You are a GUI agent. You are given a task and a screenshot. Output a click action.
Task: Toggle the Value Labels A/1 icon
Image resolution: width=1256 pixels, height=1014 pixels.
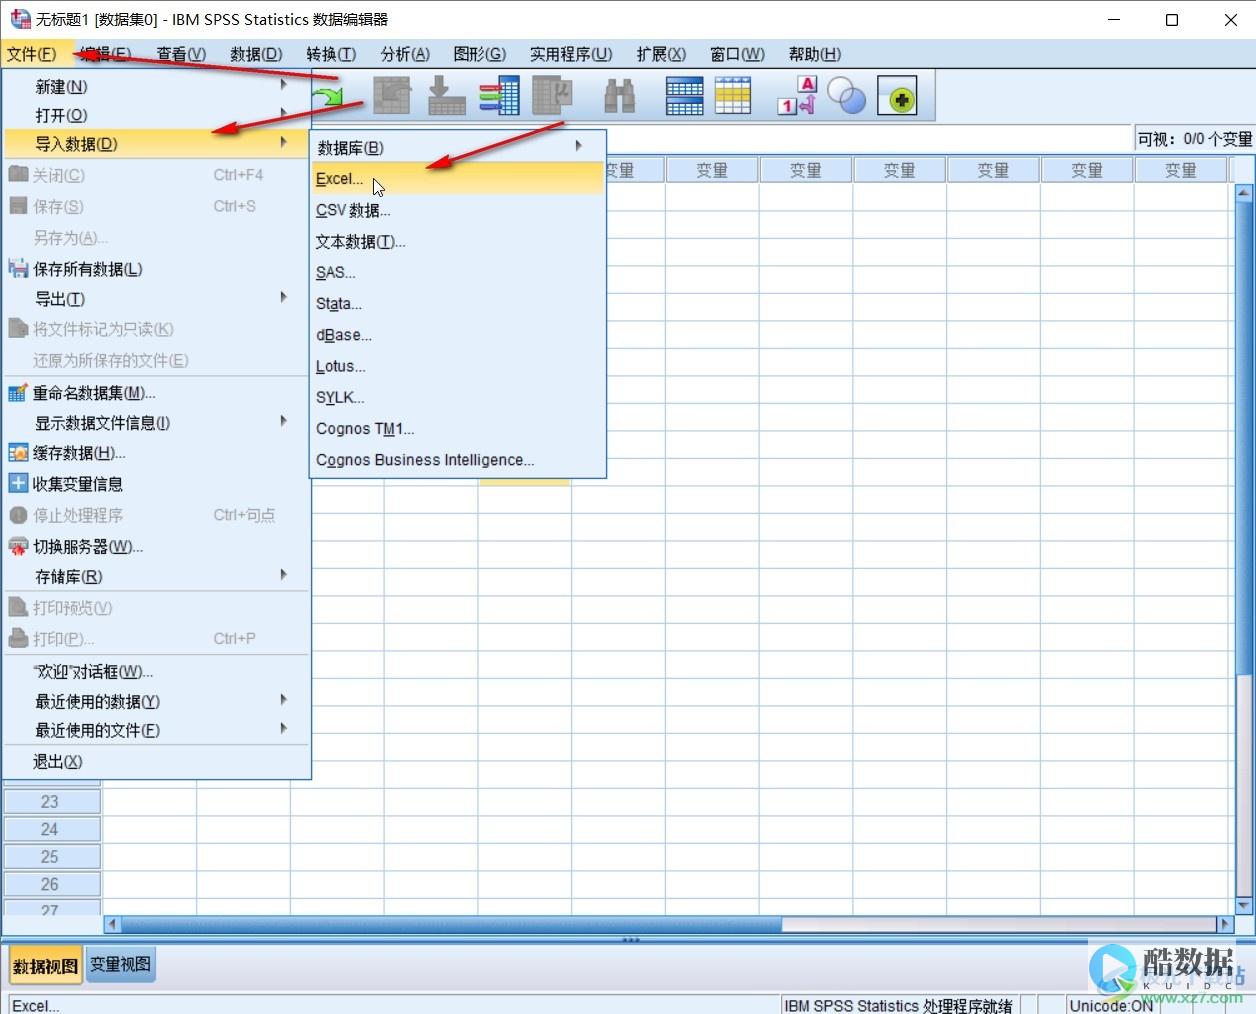[x=797, y=96]
